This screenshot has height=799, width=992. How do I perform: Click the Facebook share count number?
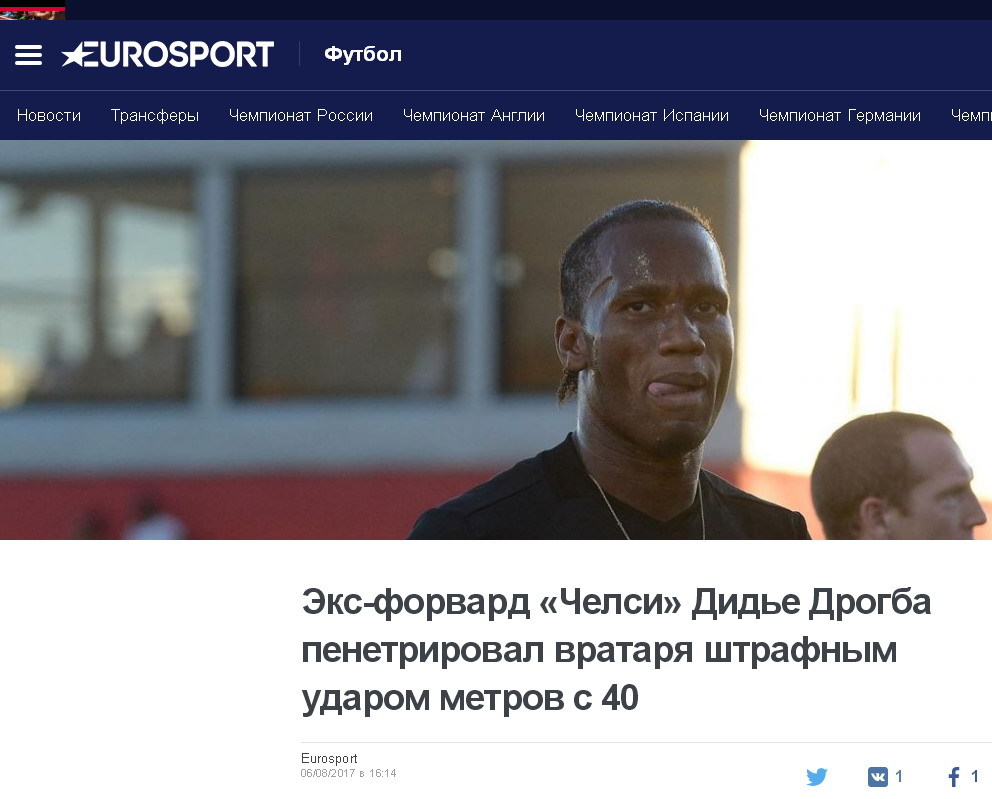(975, 776)
